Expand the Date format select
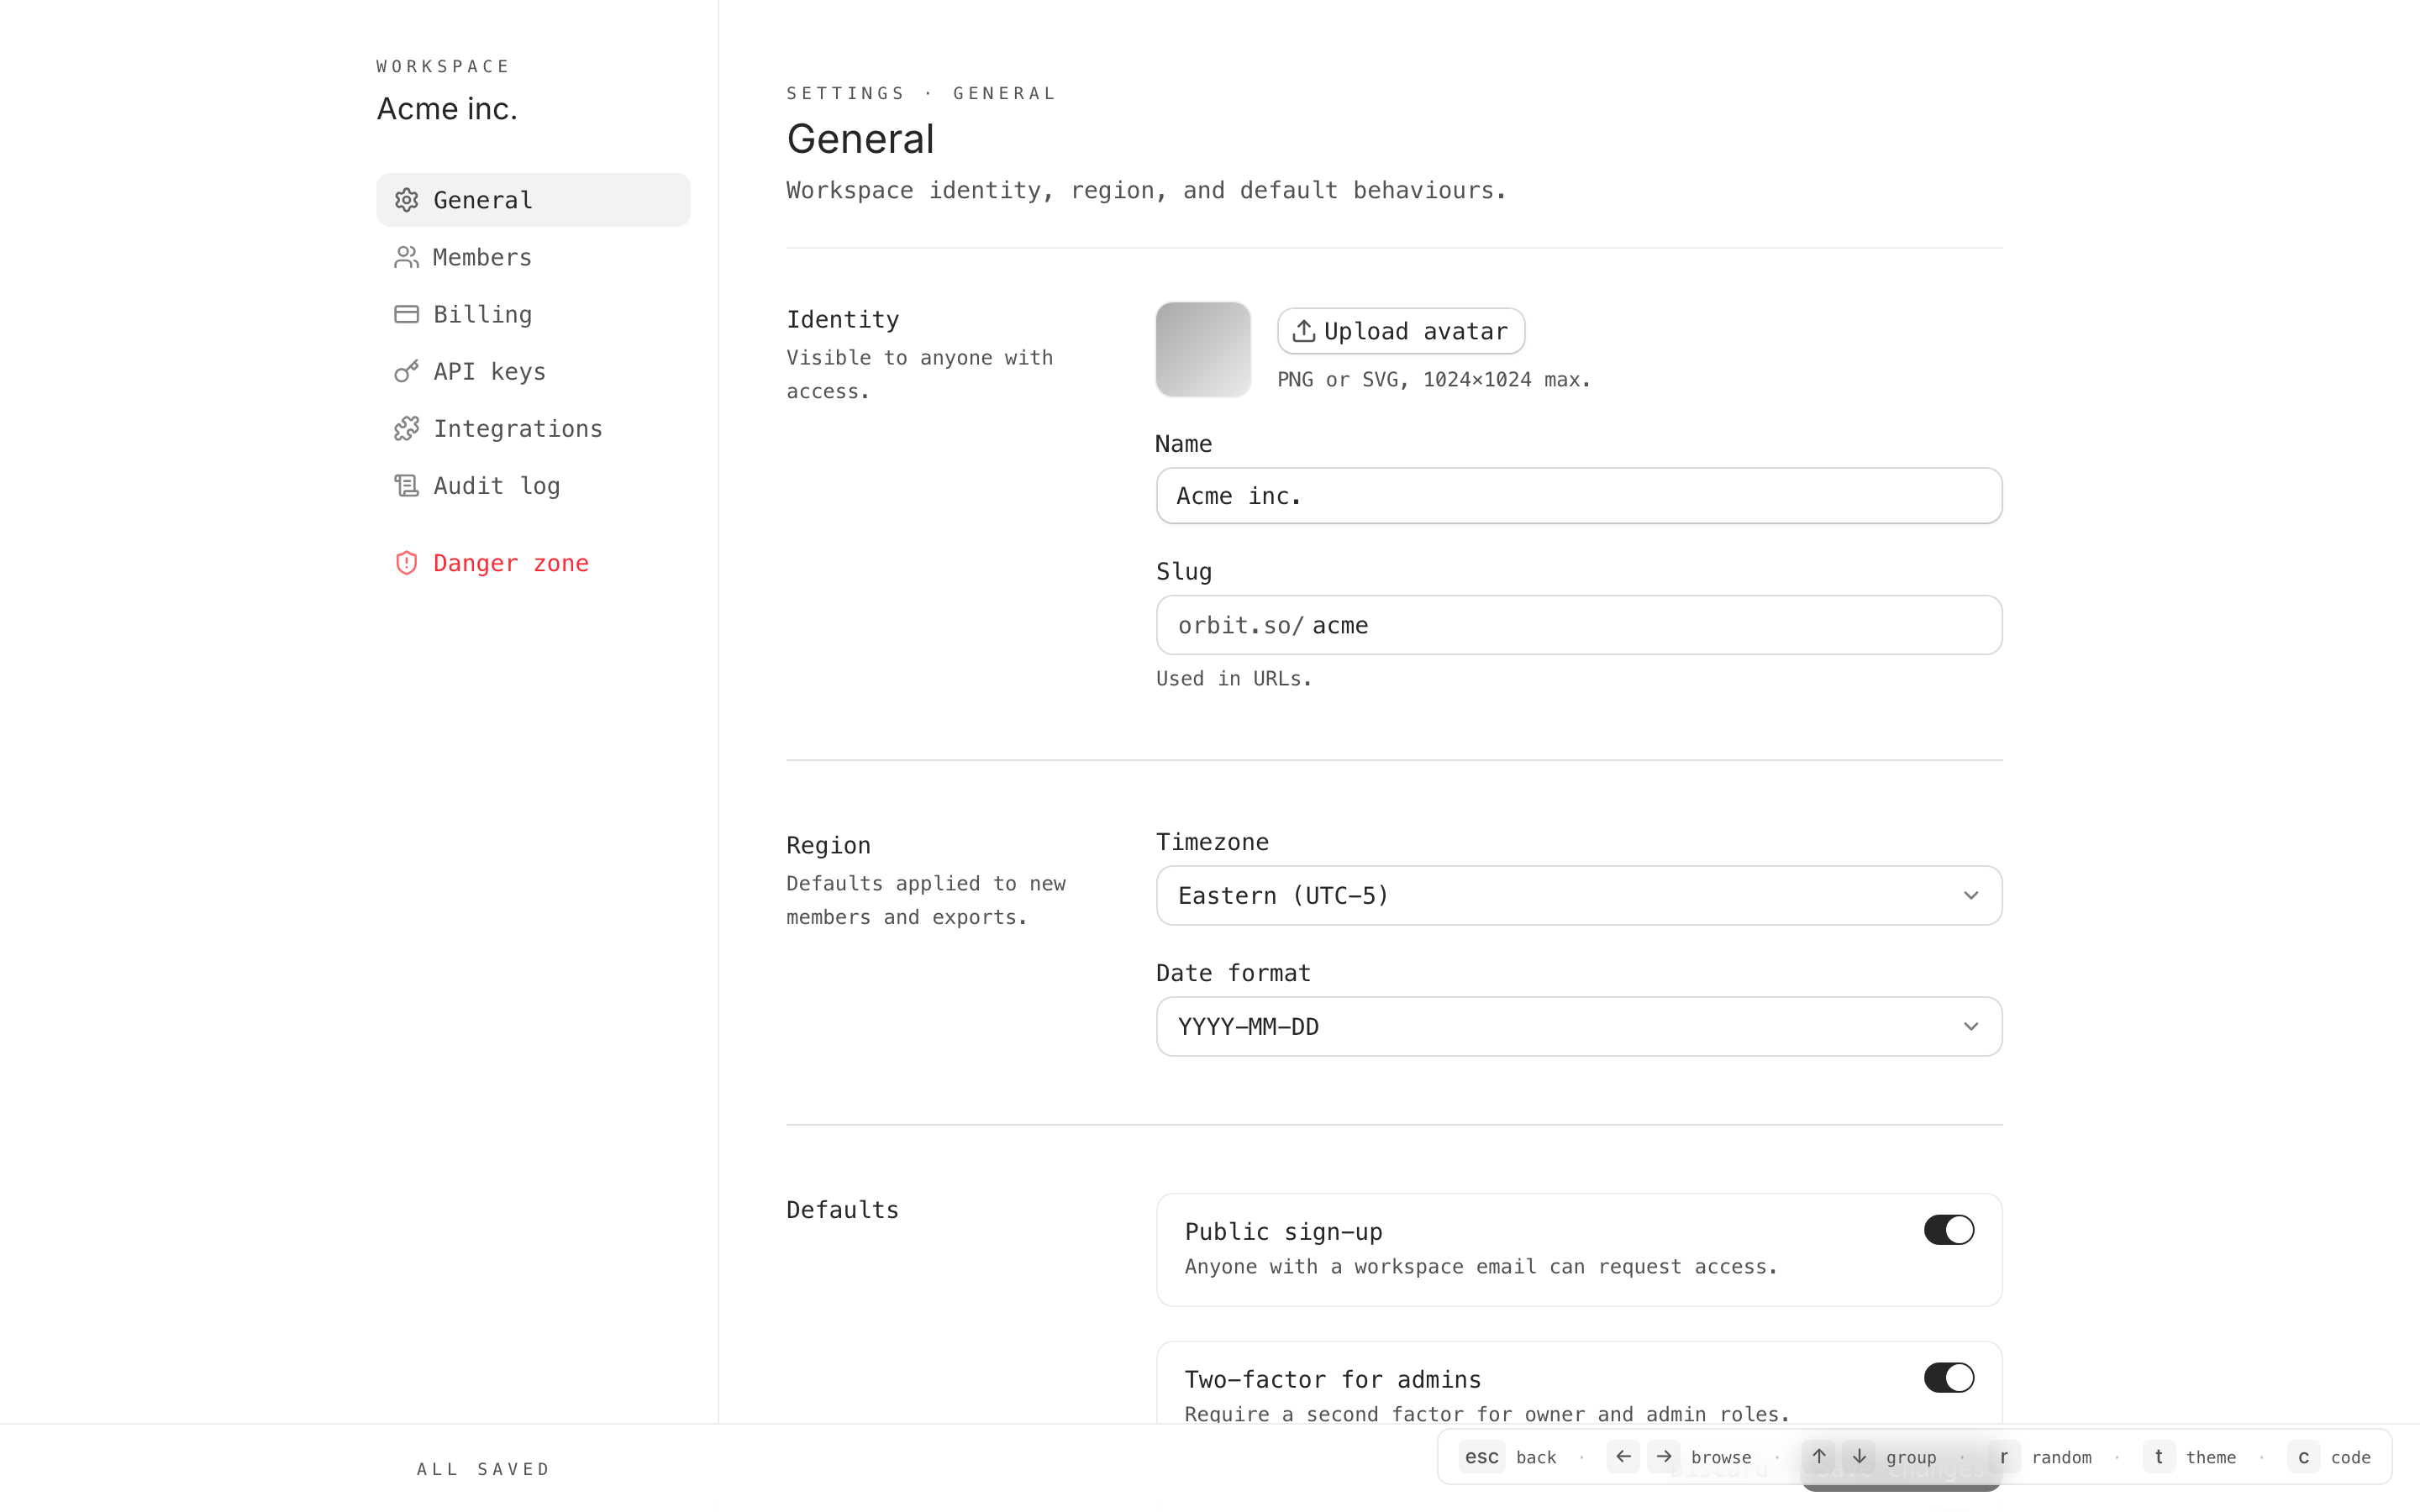 click(x=1578, y=1026)
